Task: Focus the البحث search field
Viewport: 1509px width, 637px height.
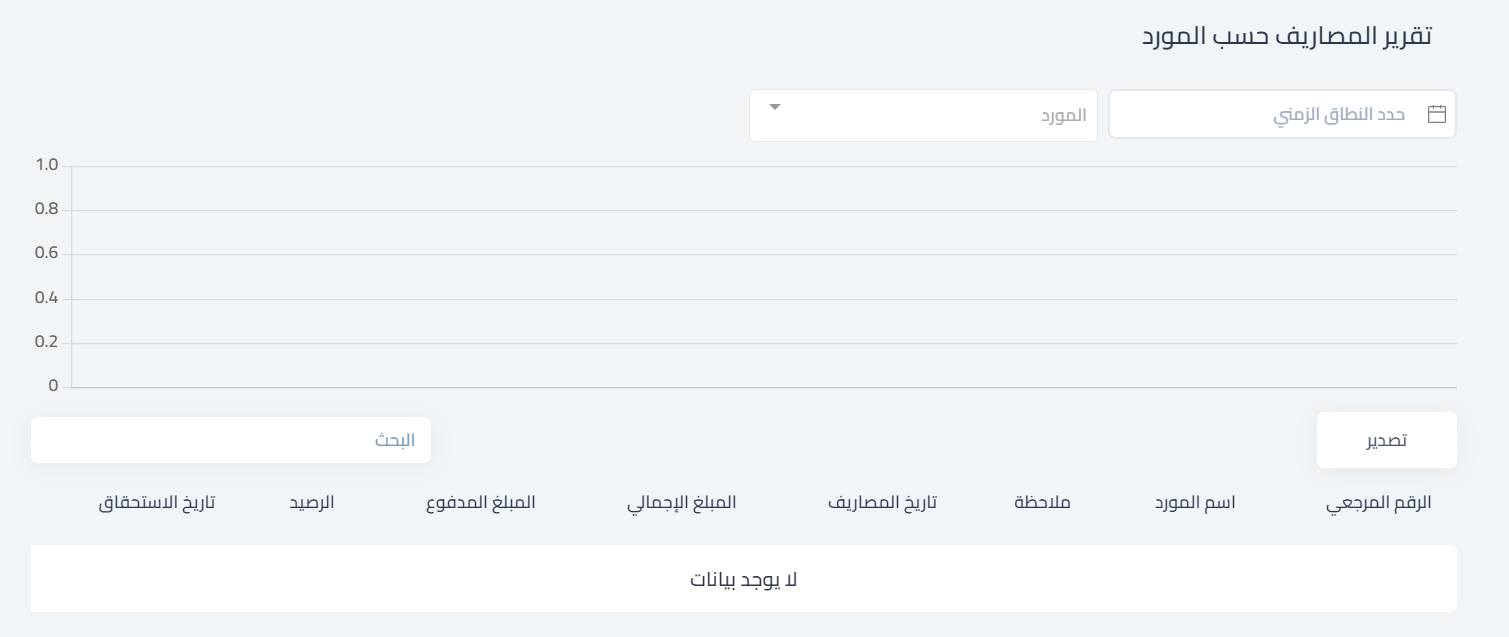Action: coord(231,440)
